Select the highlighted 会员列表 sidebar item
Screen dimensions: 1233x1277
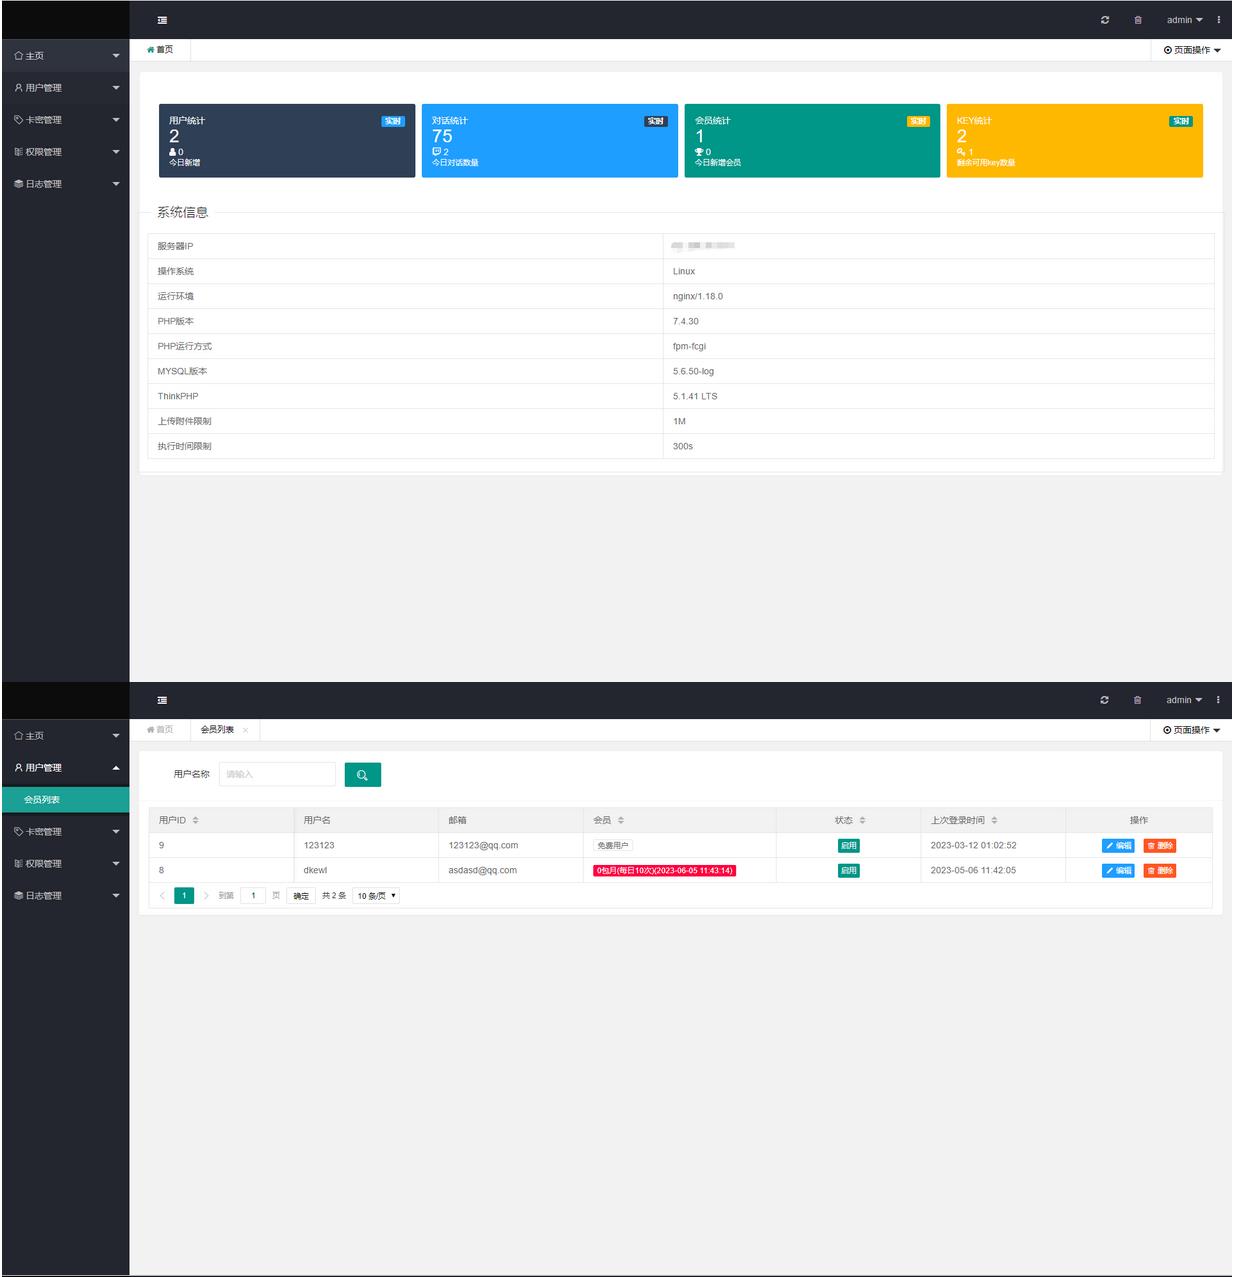coord(65,800)
